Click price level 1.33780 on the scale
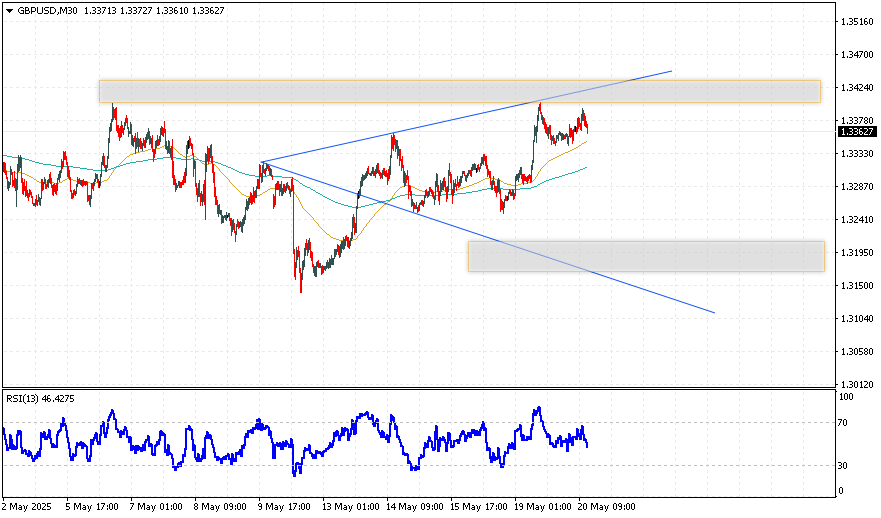881x518 pixels. 857,121
